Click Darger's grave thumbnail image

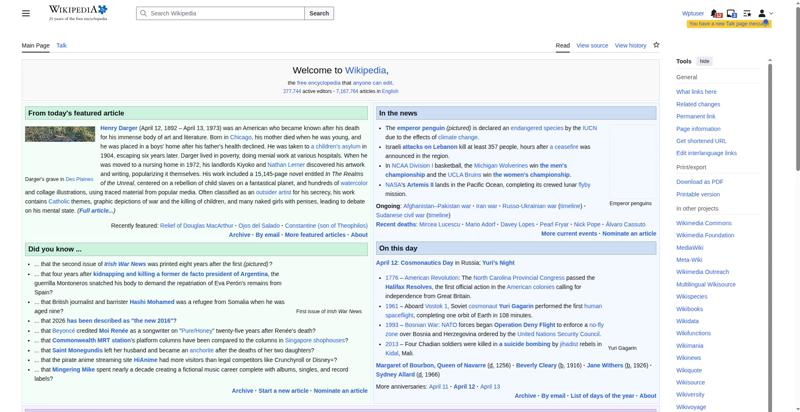pyautogui.click(x=60, y=134)
